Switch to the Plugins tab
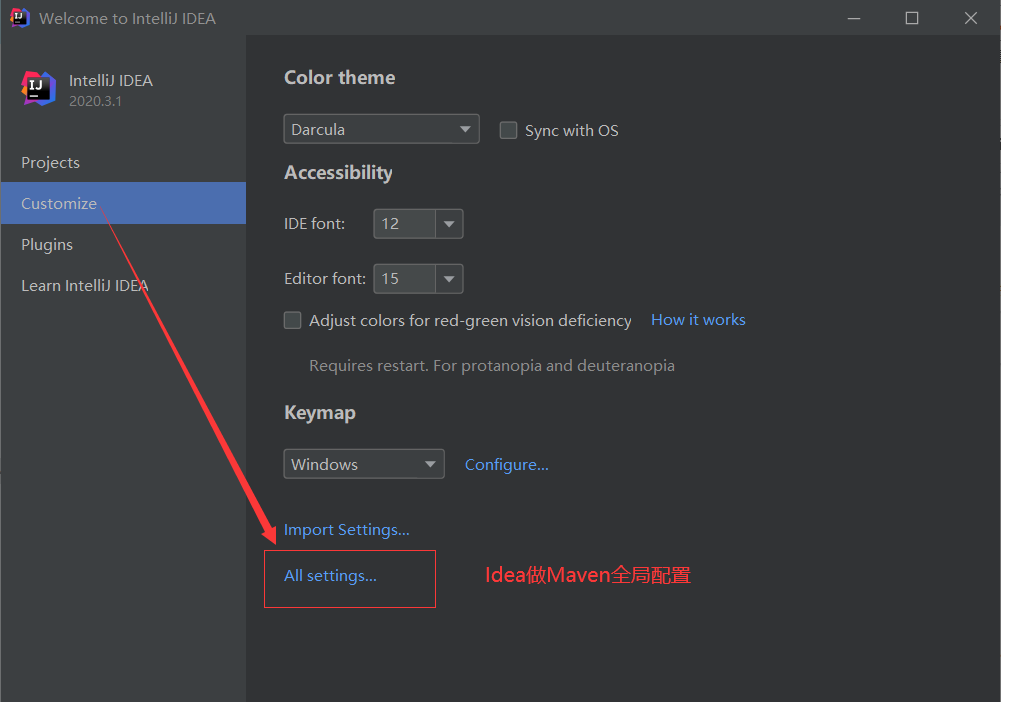The image size is (1022, 702). (47, 245)
